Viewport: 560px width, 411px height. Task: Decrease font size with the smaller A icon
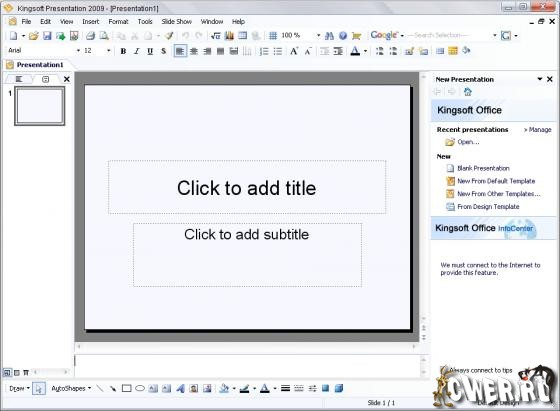[308, 51]
